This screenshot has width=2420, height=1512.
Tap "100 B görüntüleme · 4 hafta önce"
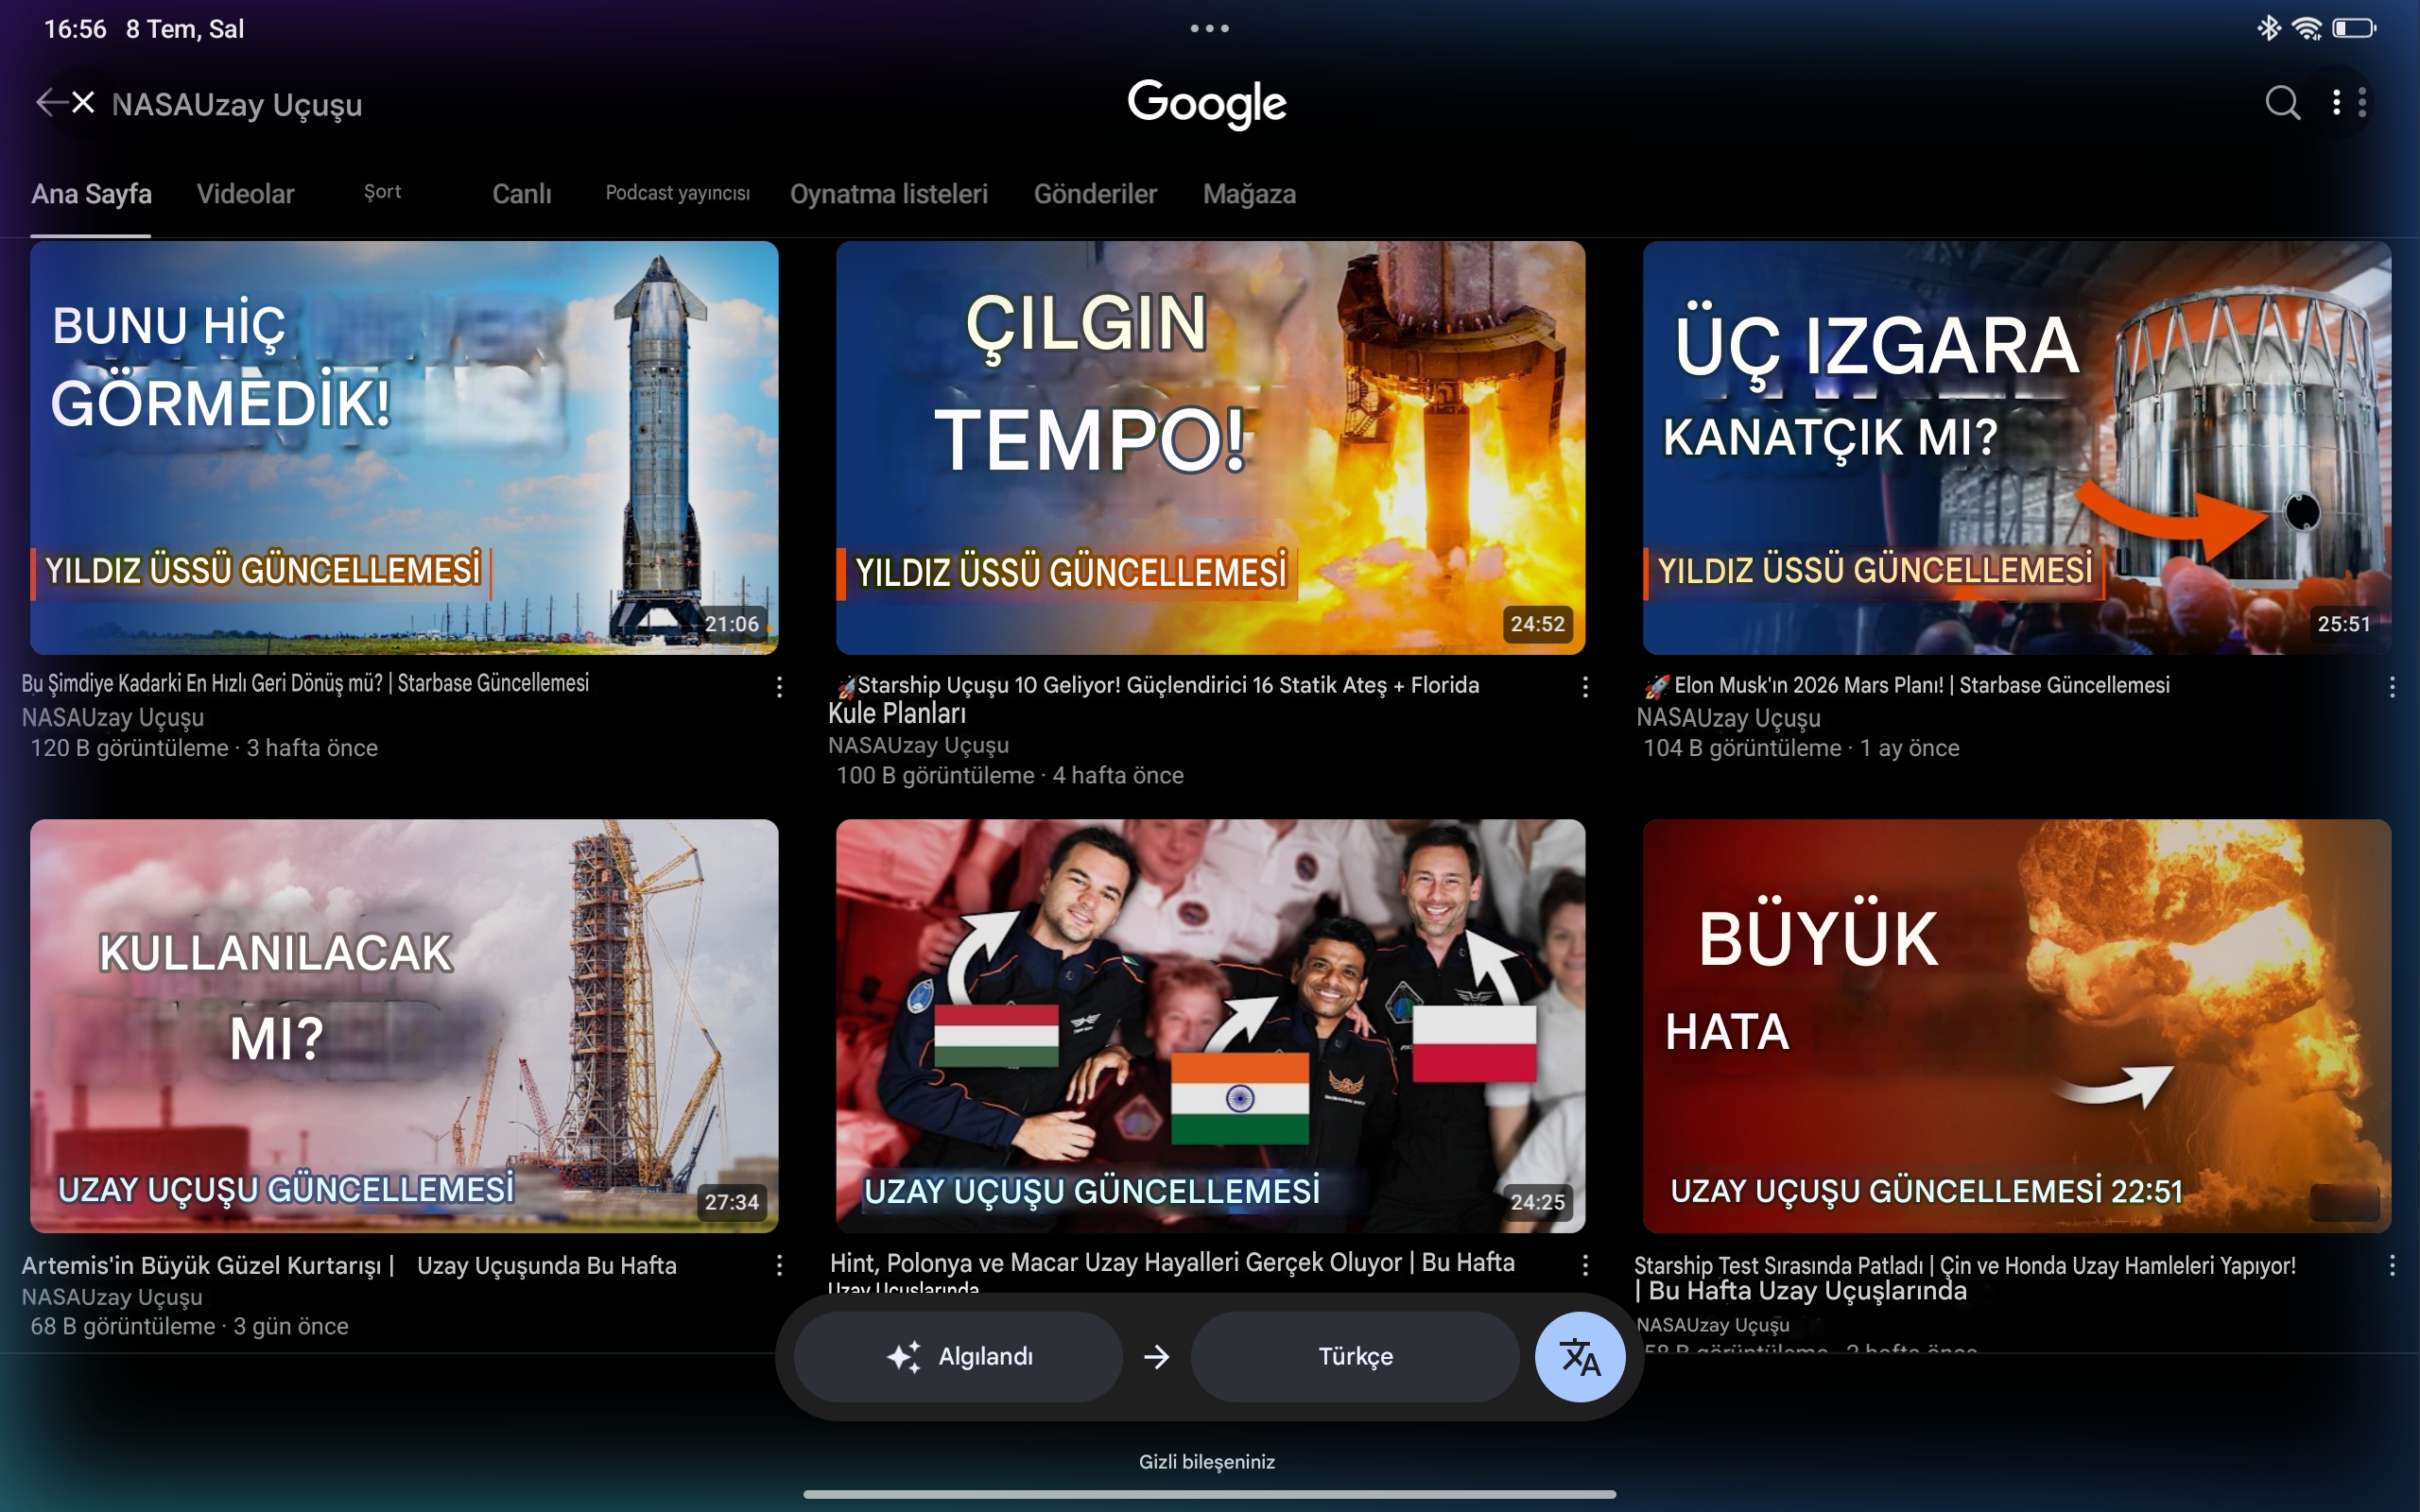[1010, 775]
